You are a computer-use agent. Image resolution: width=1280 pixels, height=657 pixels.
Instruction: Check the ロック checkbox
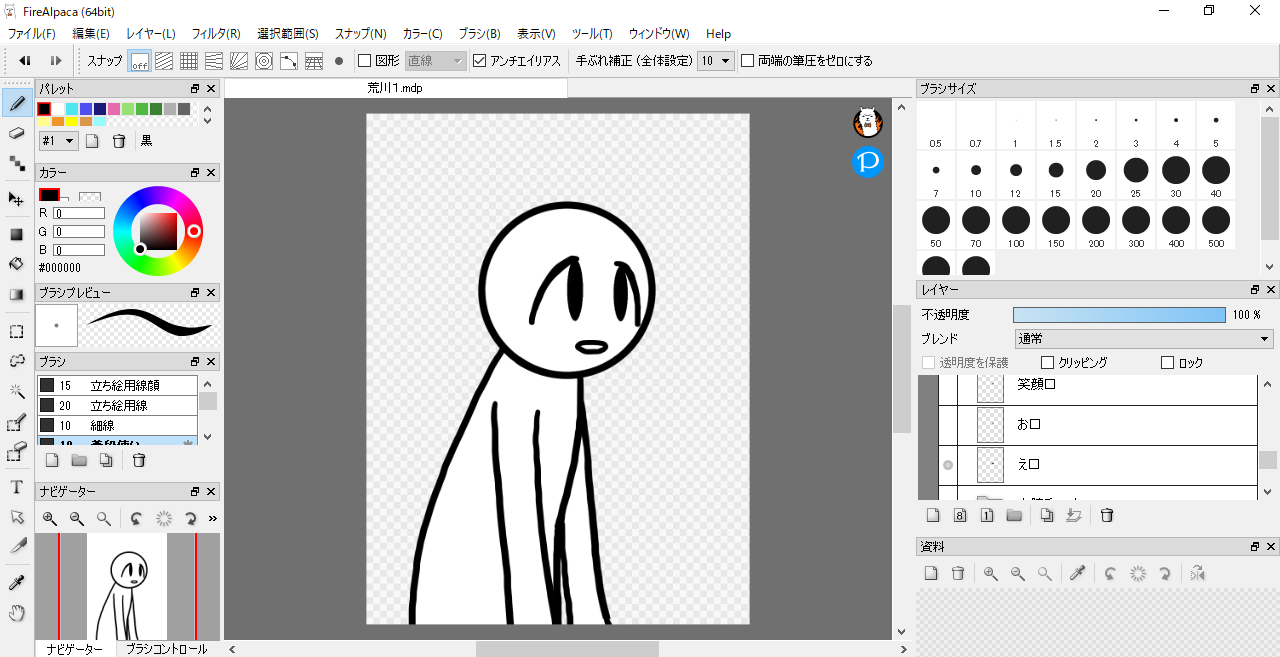[1167, 362]
